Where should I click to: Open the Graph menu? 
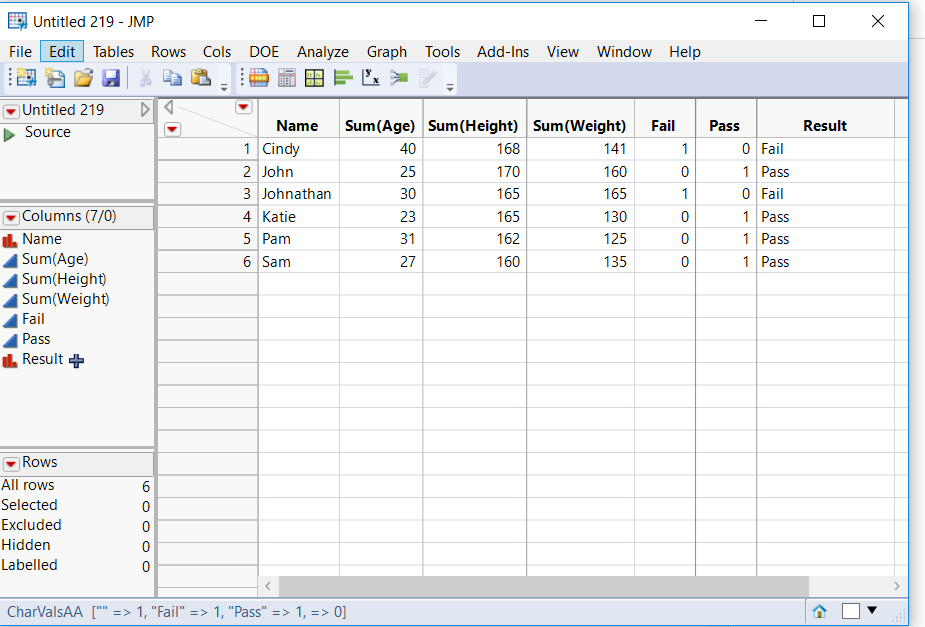coord(387,52)
